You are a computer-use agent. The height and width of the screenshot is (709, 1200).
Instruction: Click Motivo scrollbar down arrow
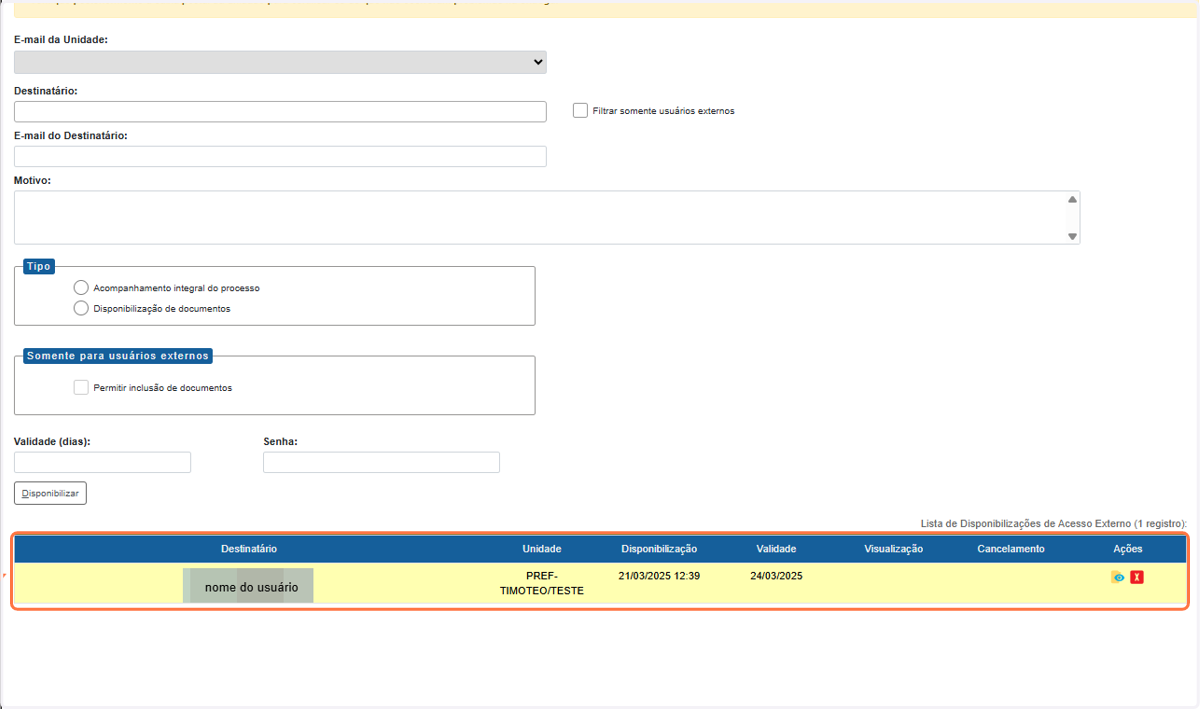(x=1073, y=236)
